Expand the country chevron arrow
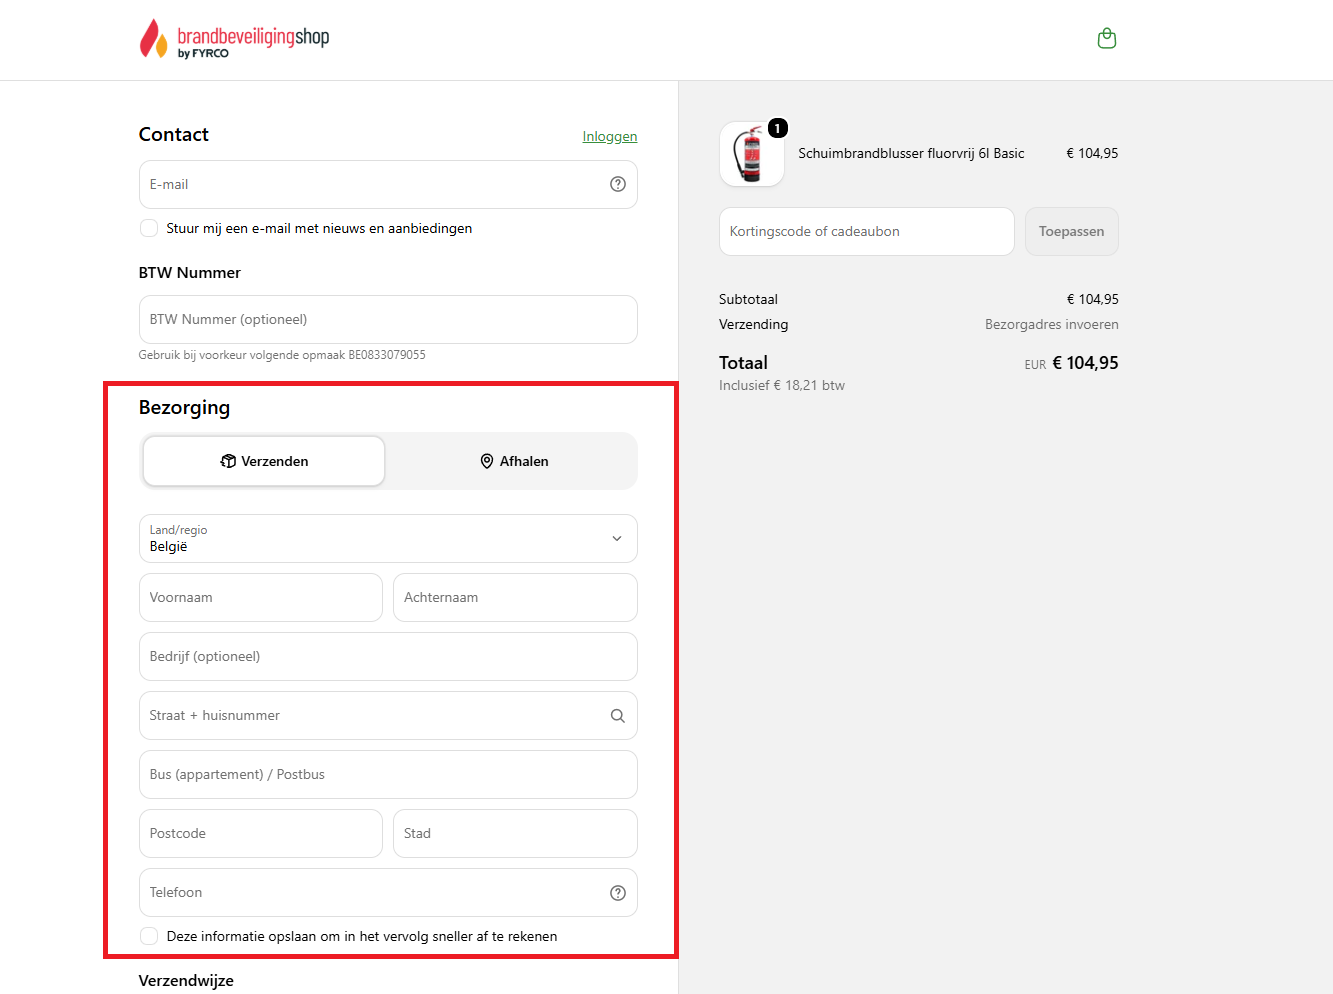This screenshot has height=994, width=1333. (x=617, y=539)
